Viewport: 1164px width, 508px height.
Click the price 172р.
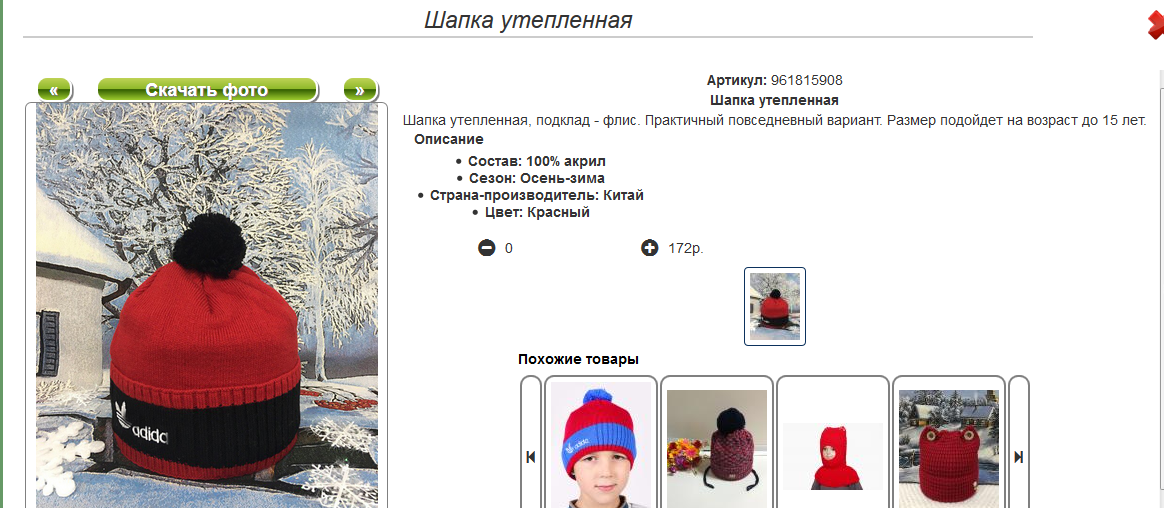pos(686,248)
